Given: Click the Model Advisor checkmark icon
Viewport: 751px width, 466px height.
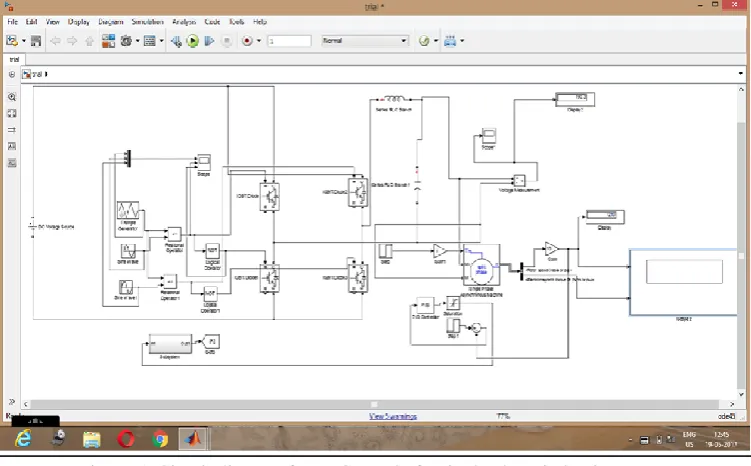Looking at the screenshot, I should coord(424,41).
